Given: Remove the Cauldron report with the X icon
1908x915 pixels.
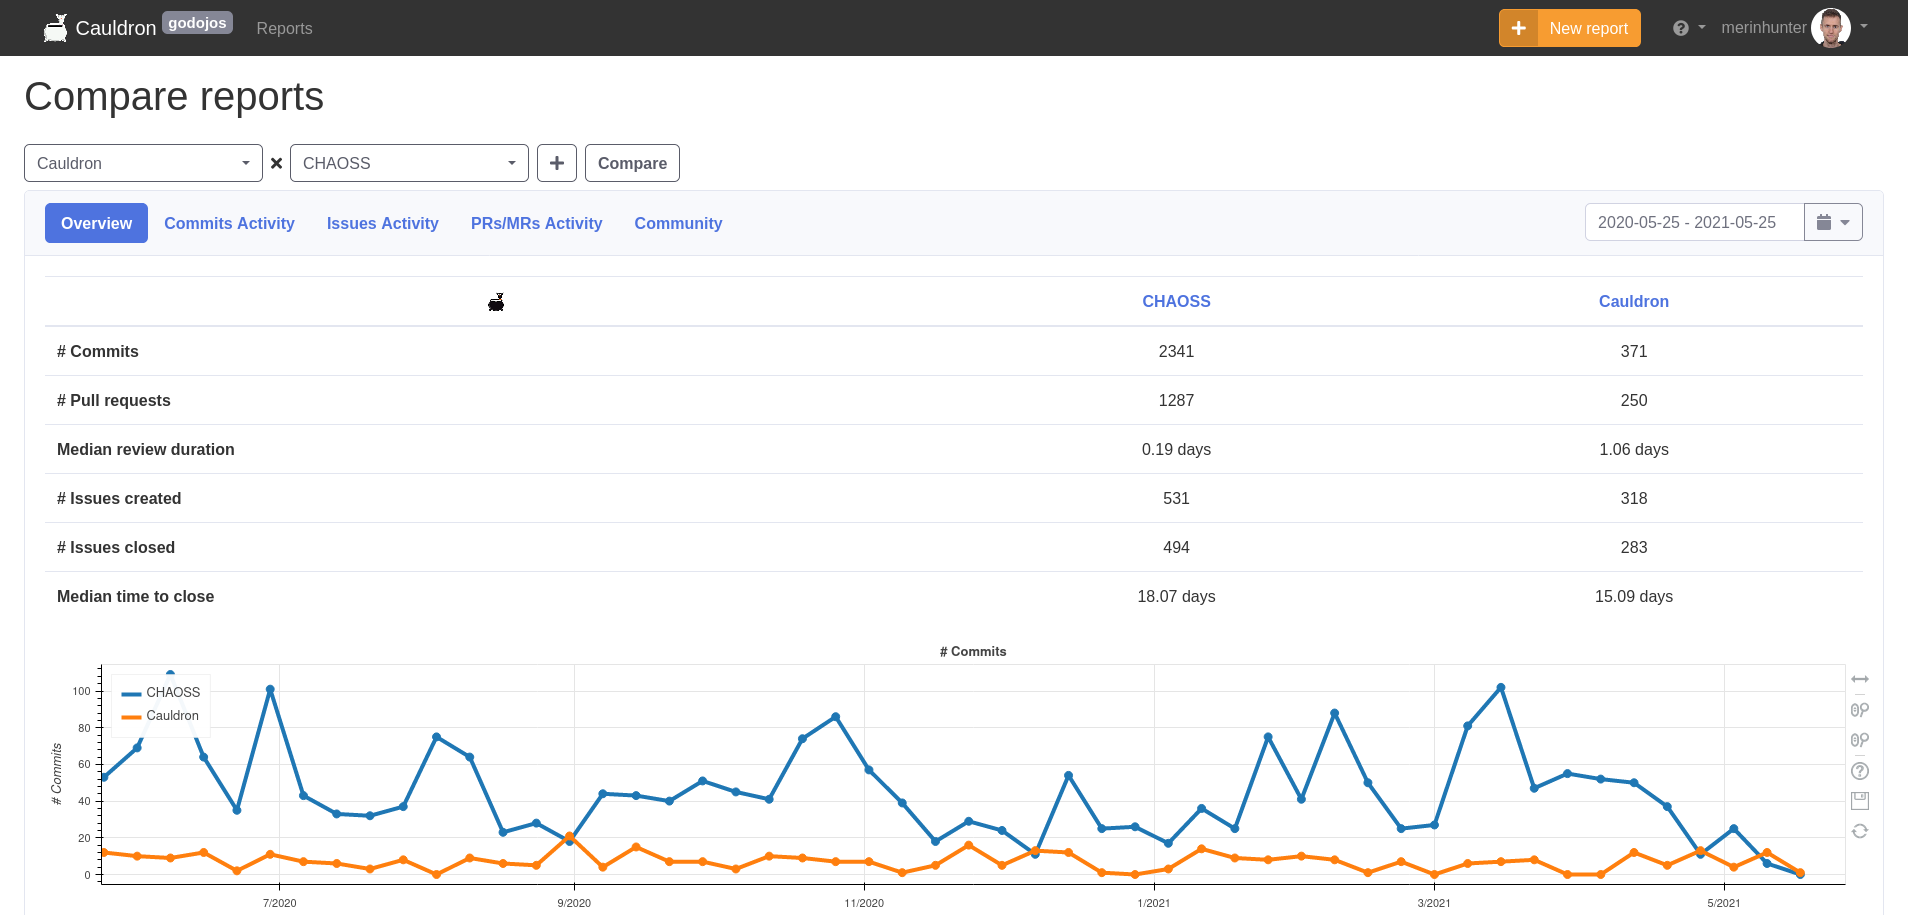Looking at the screenshot, I should [277, 163].
